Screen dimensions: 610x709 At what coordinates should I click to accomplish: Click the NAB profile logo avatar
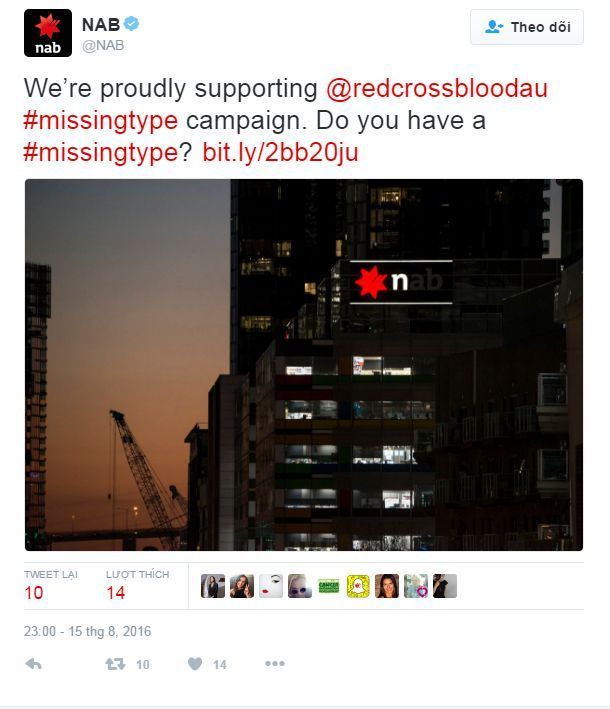(x=48, y=33)
